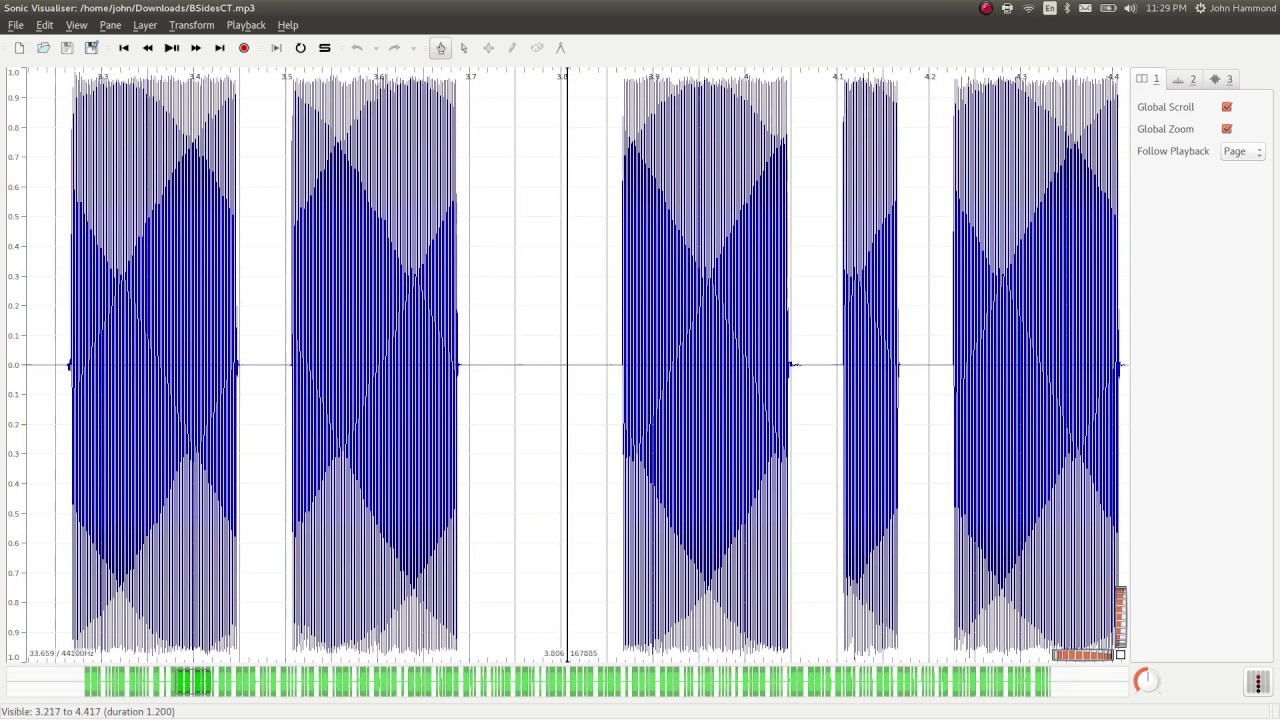Toggle Play/Pause playback
The image size is (1280, 720).
point(172,48)
